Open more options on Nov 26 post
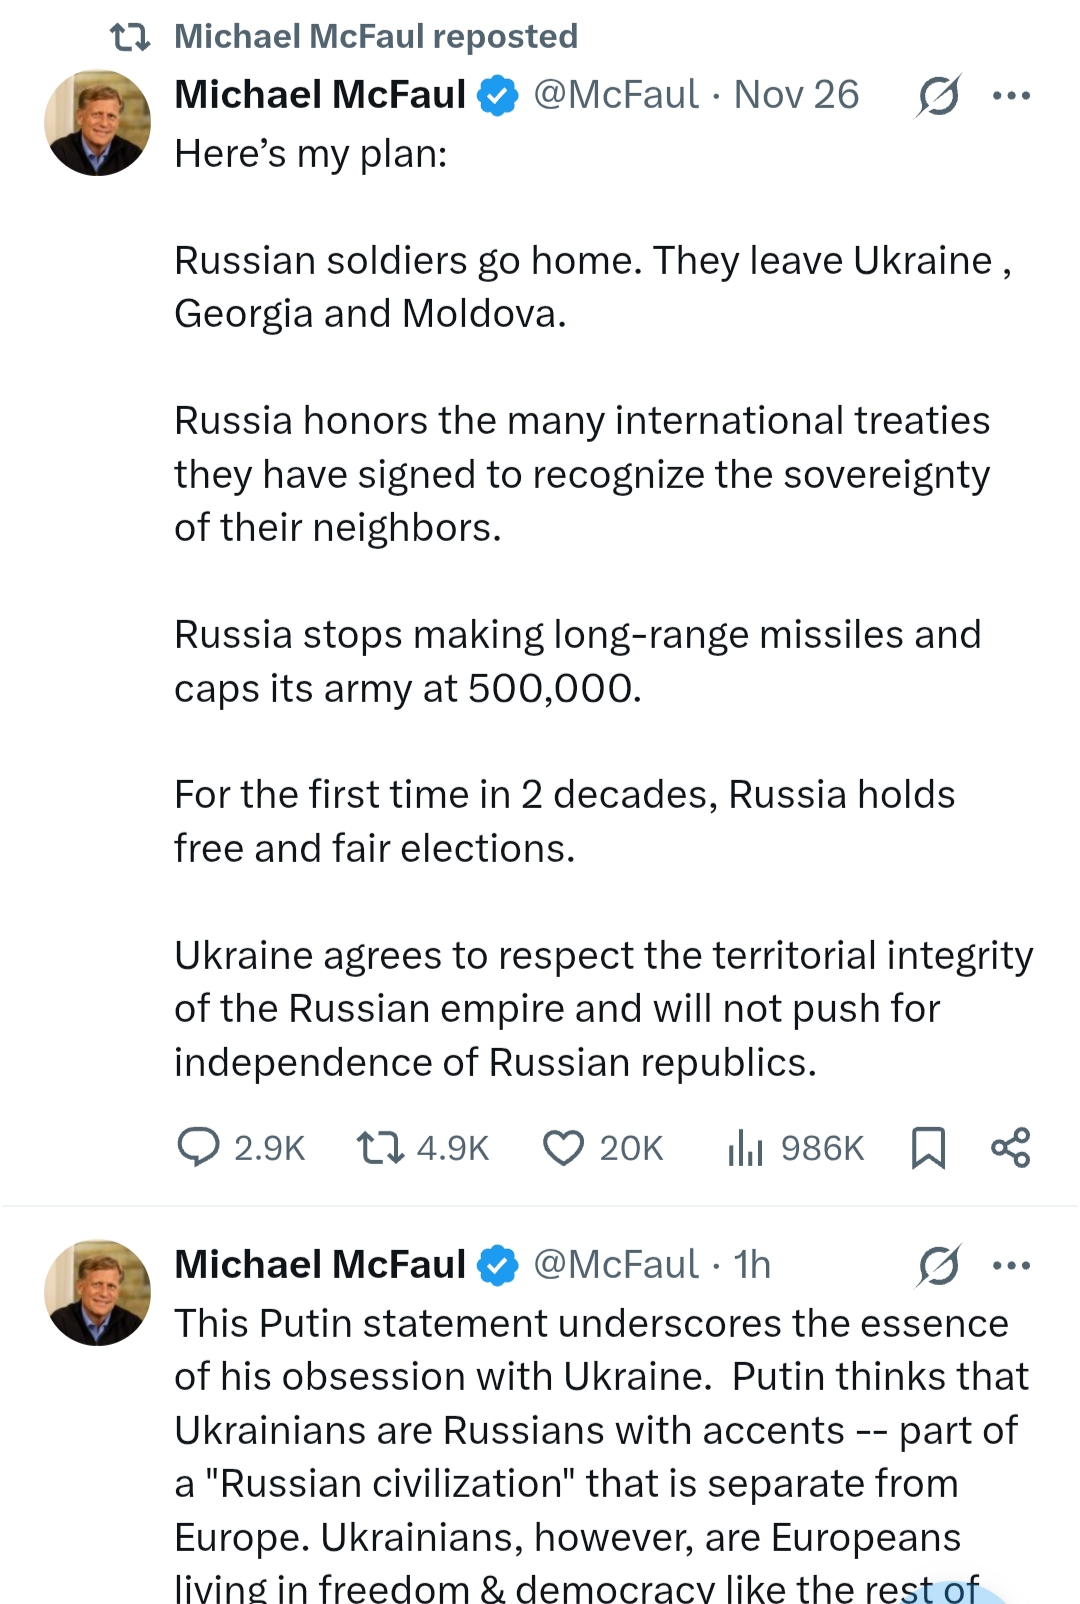Image resolution: width=1080 pixels, height=1604 pixels. point(1011,96)
